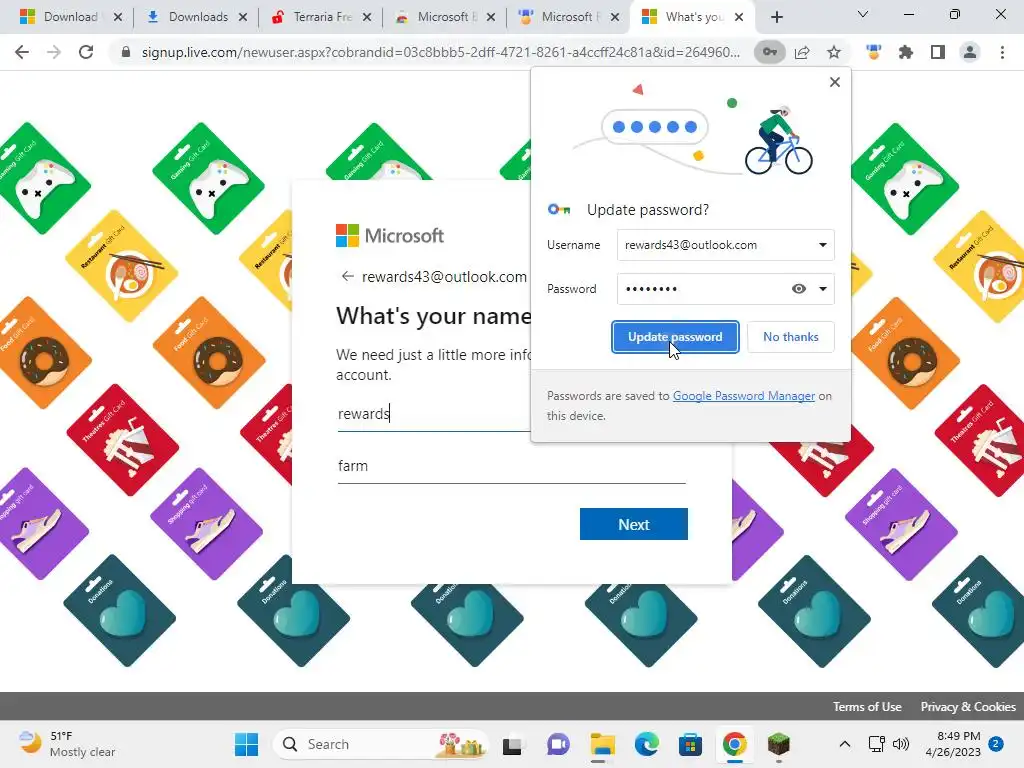Open the clock showing 8:49 PM
Viewport: 1024px width, 768px height.
(953, 744)
